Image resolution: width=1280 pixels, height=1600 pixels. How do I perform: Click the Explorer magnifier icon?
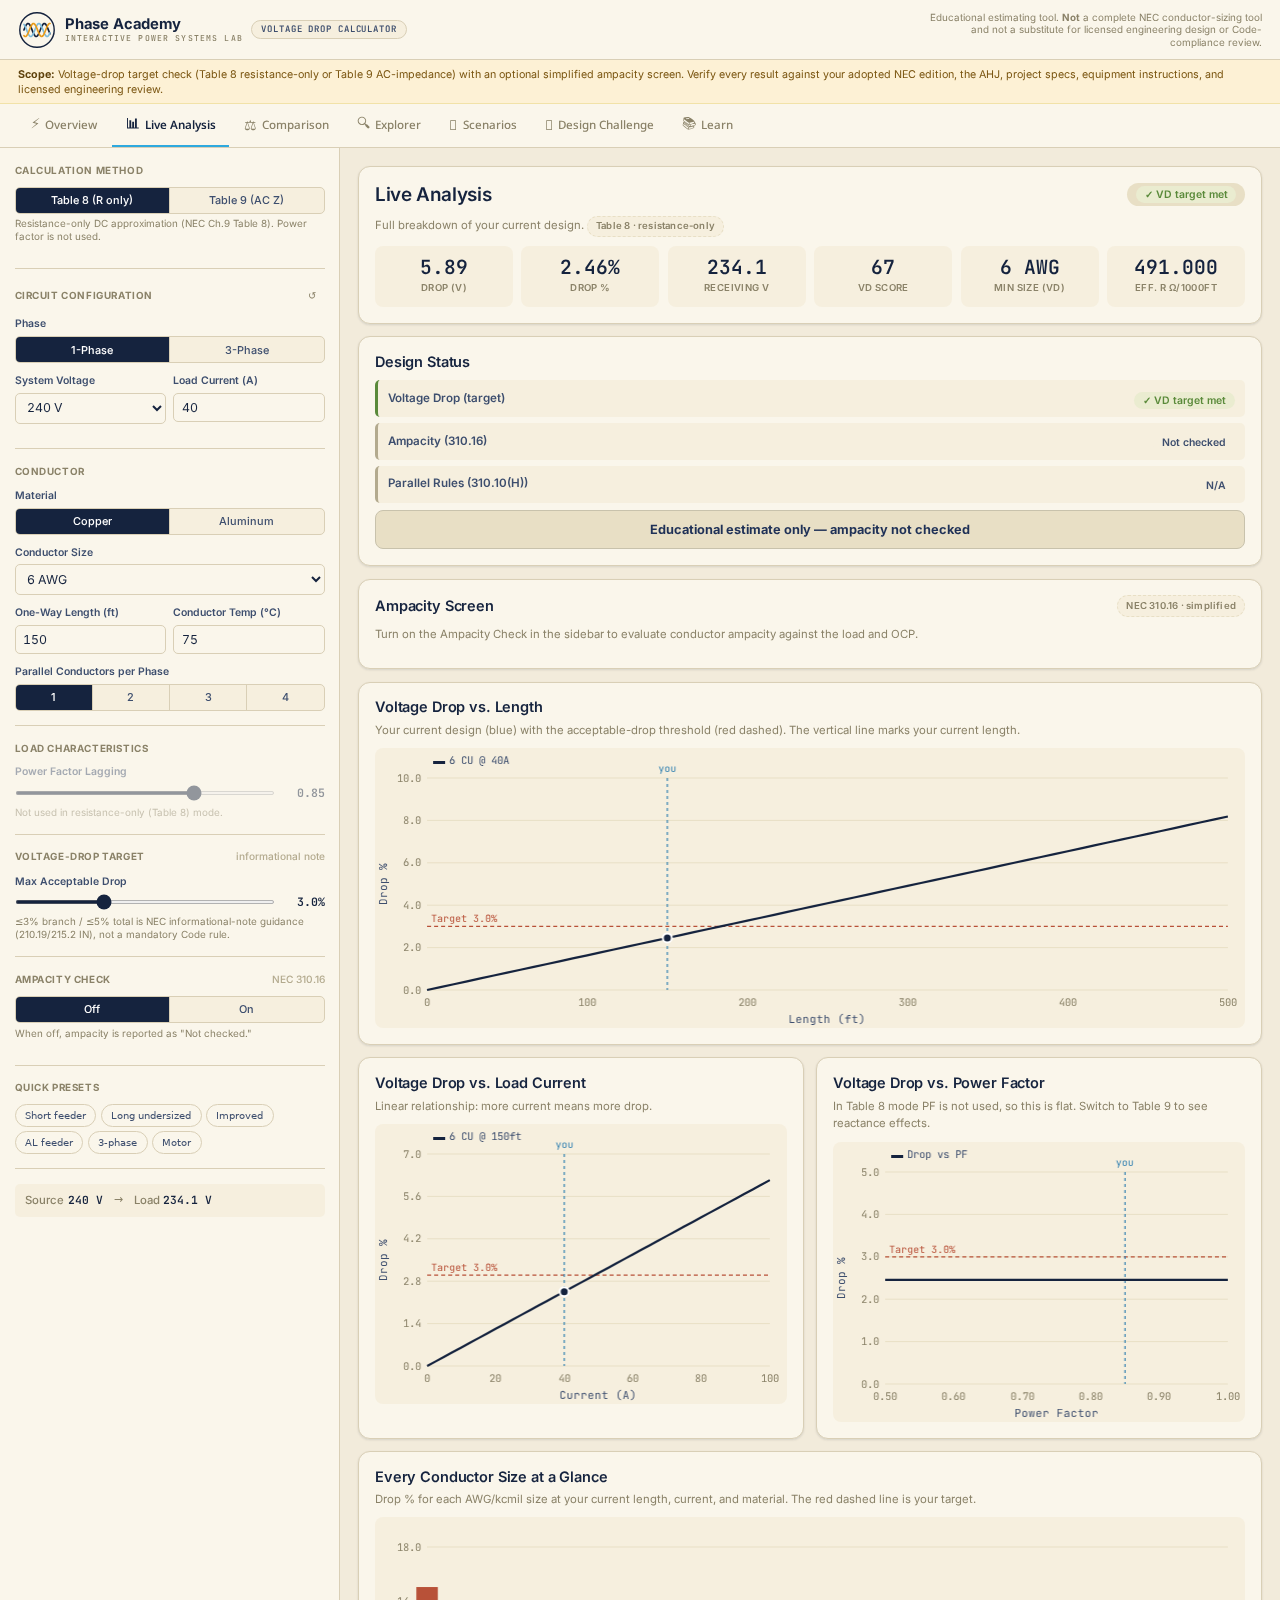363,124
